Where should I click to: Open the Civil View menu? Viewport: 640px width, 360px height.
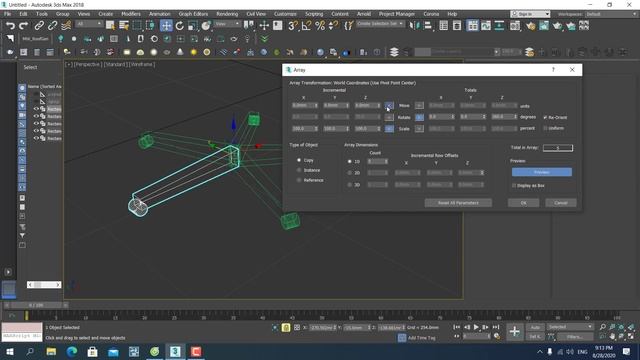point(256,14)
